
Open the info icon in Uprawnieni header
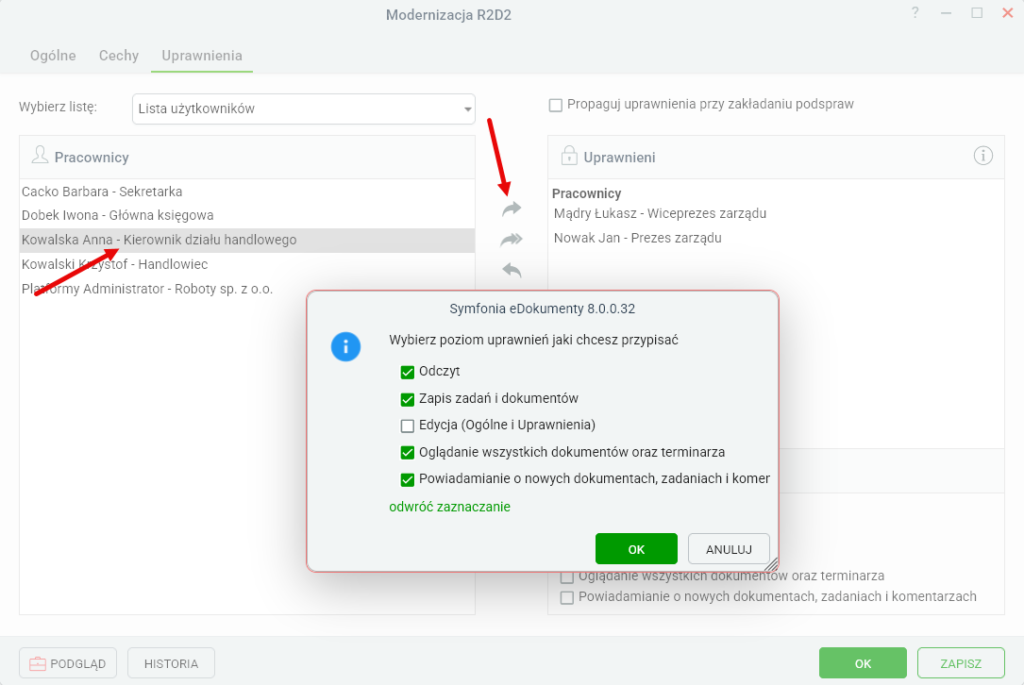point(983,155)
